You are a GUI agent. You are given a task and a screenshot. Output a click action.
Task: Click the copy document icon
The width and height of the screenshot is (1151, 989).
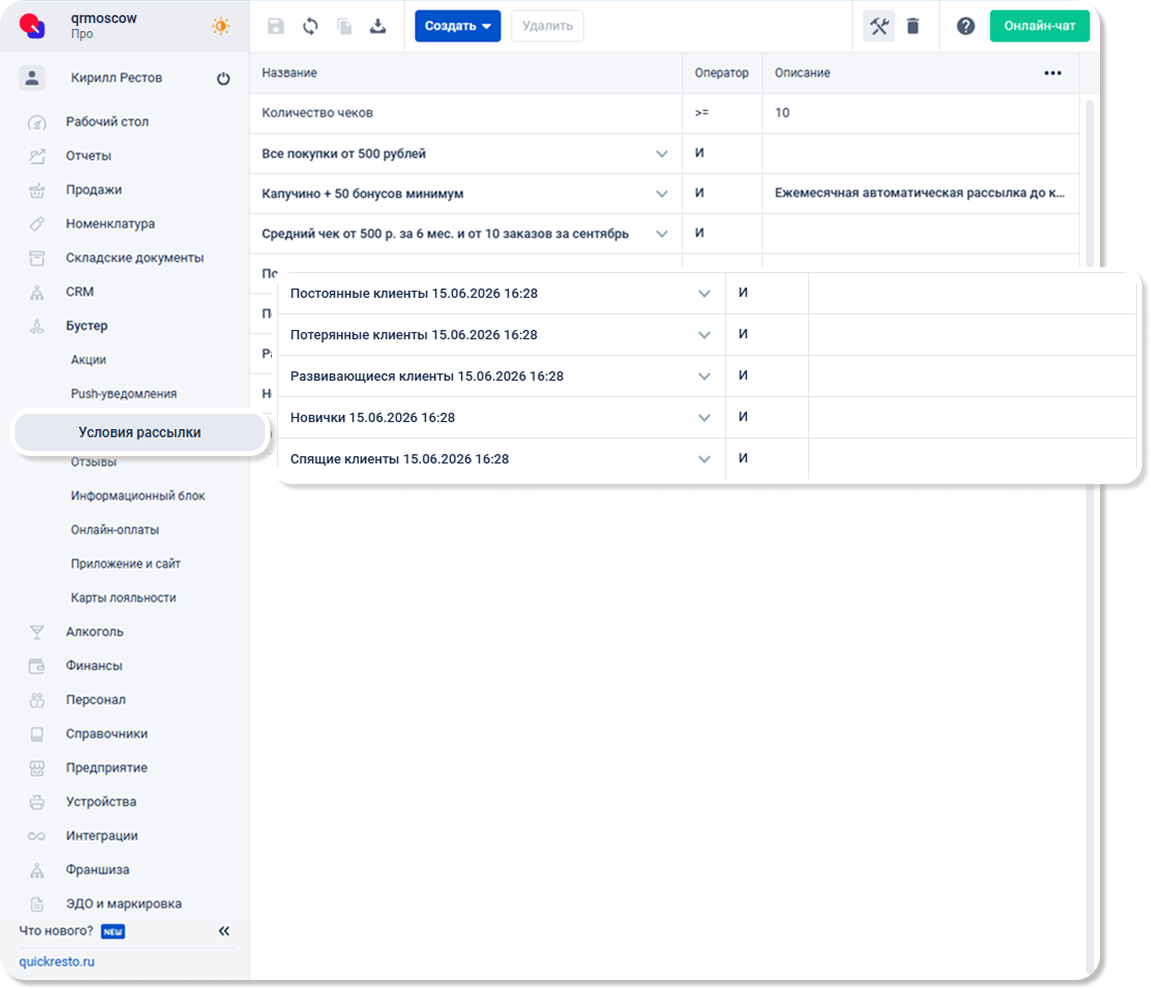tap(344, 26)
